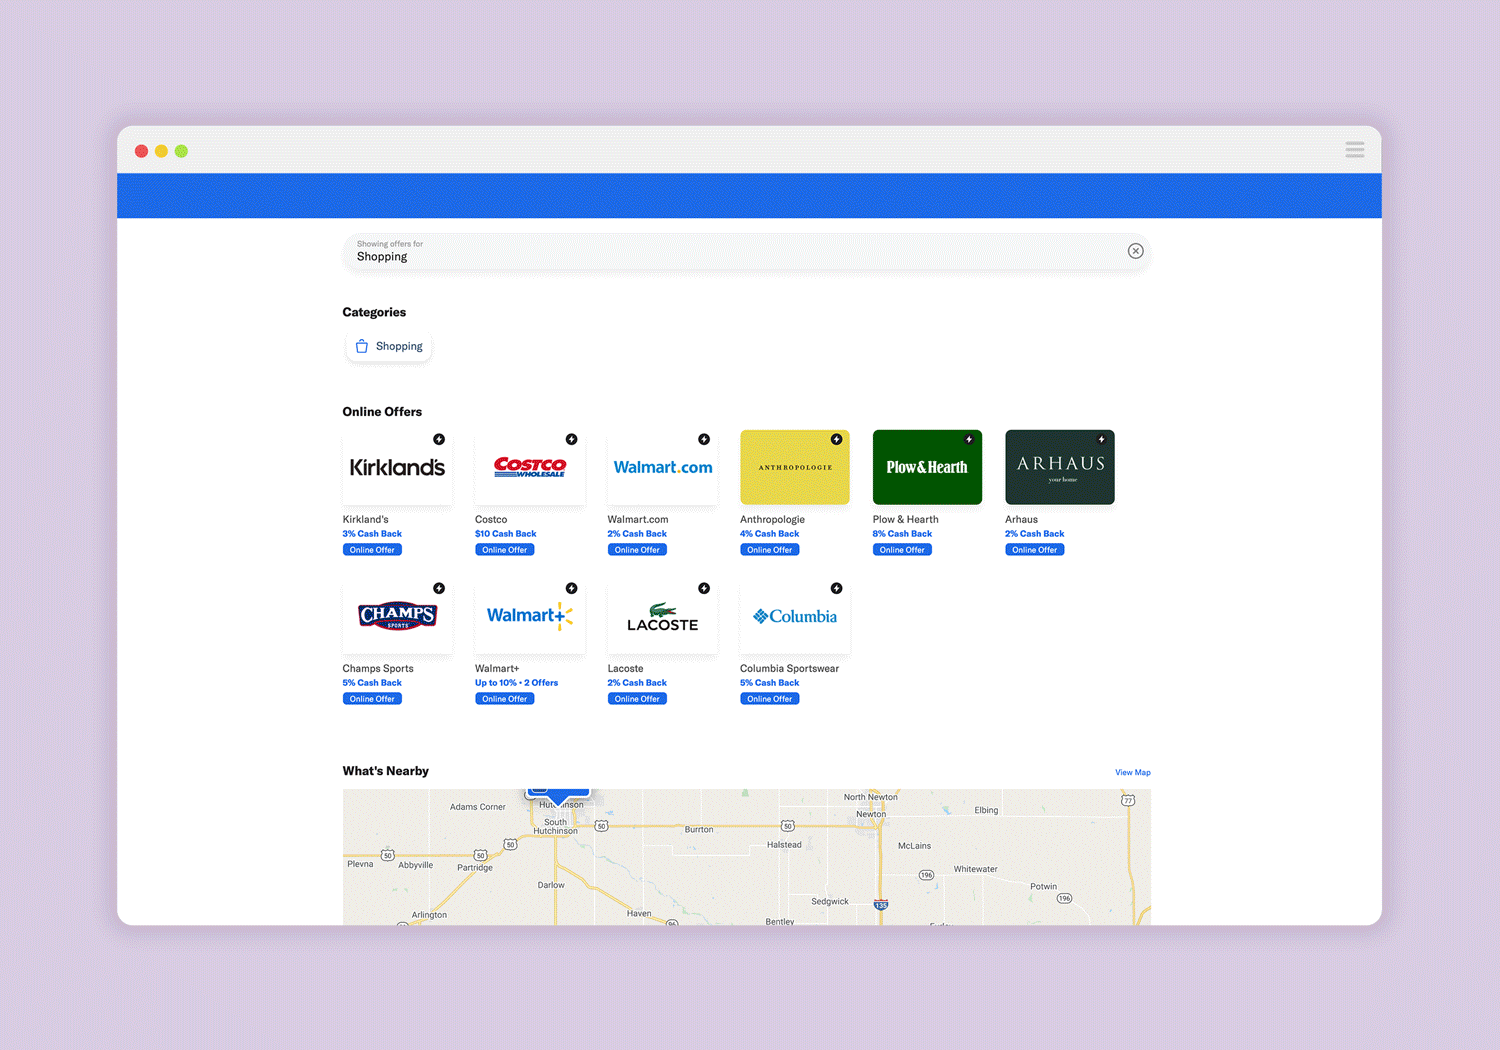Click Online Offer tag under Costco
The width and height of the screenshot is (1500, 1050).
pyautogui.click(x=504, y=550)
